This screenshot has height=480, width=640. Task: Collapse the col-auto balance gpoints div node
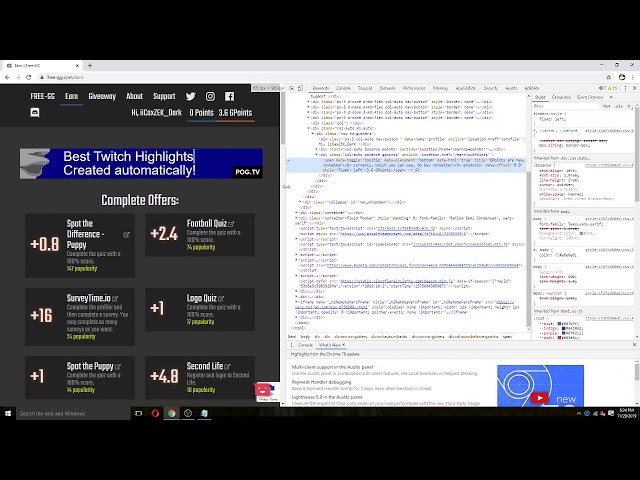[x=317, y=155]
